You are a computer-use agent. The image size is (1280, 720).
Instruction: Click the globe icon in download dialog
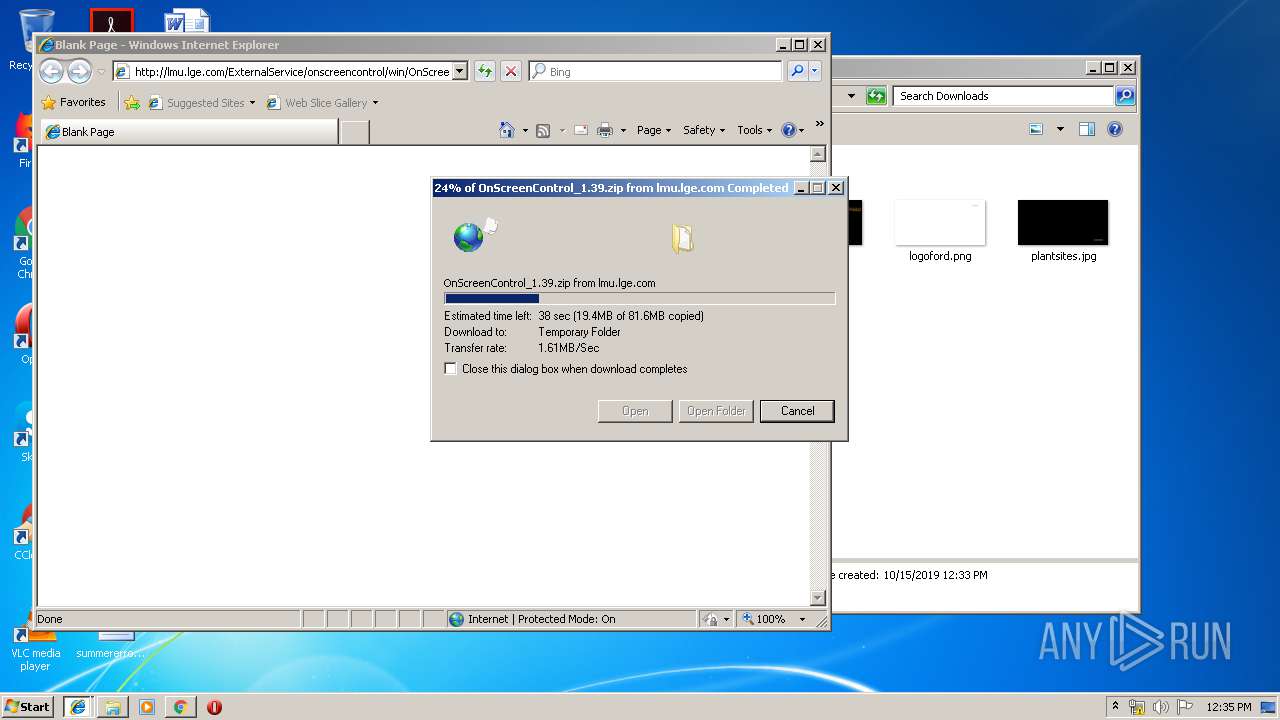(x=467, y=237)
